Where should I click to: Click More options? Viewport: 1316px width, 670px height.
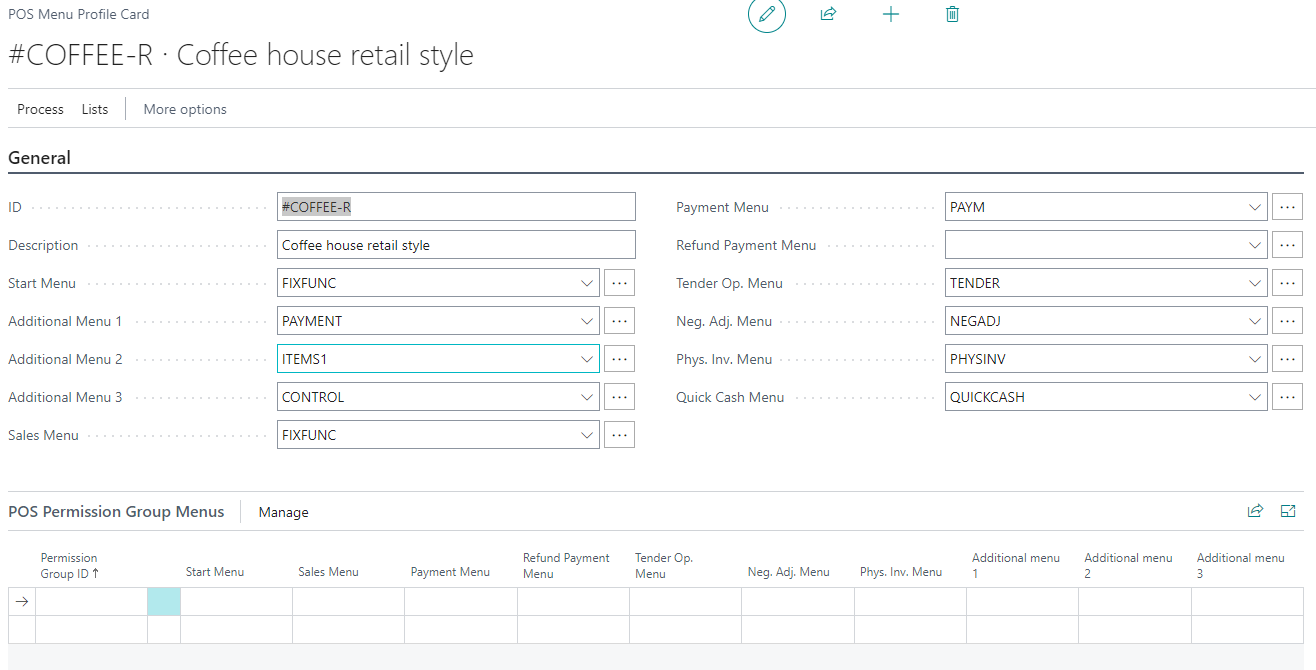pos(185,109)
